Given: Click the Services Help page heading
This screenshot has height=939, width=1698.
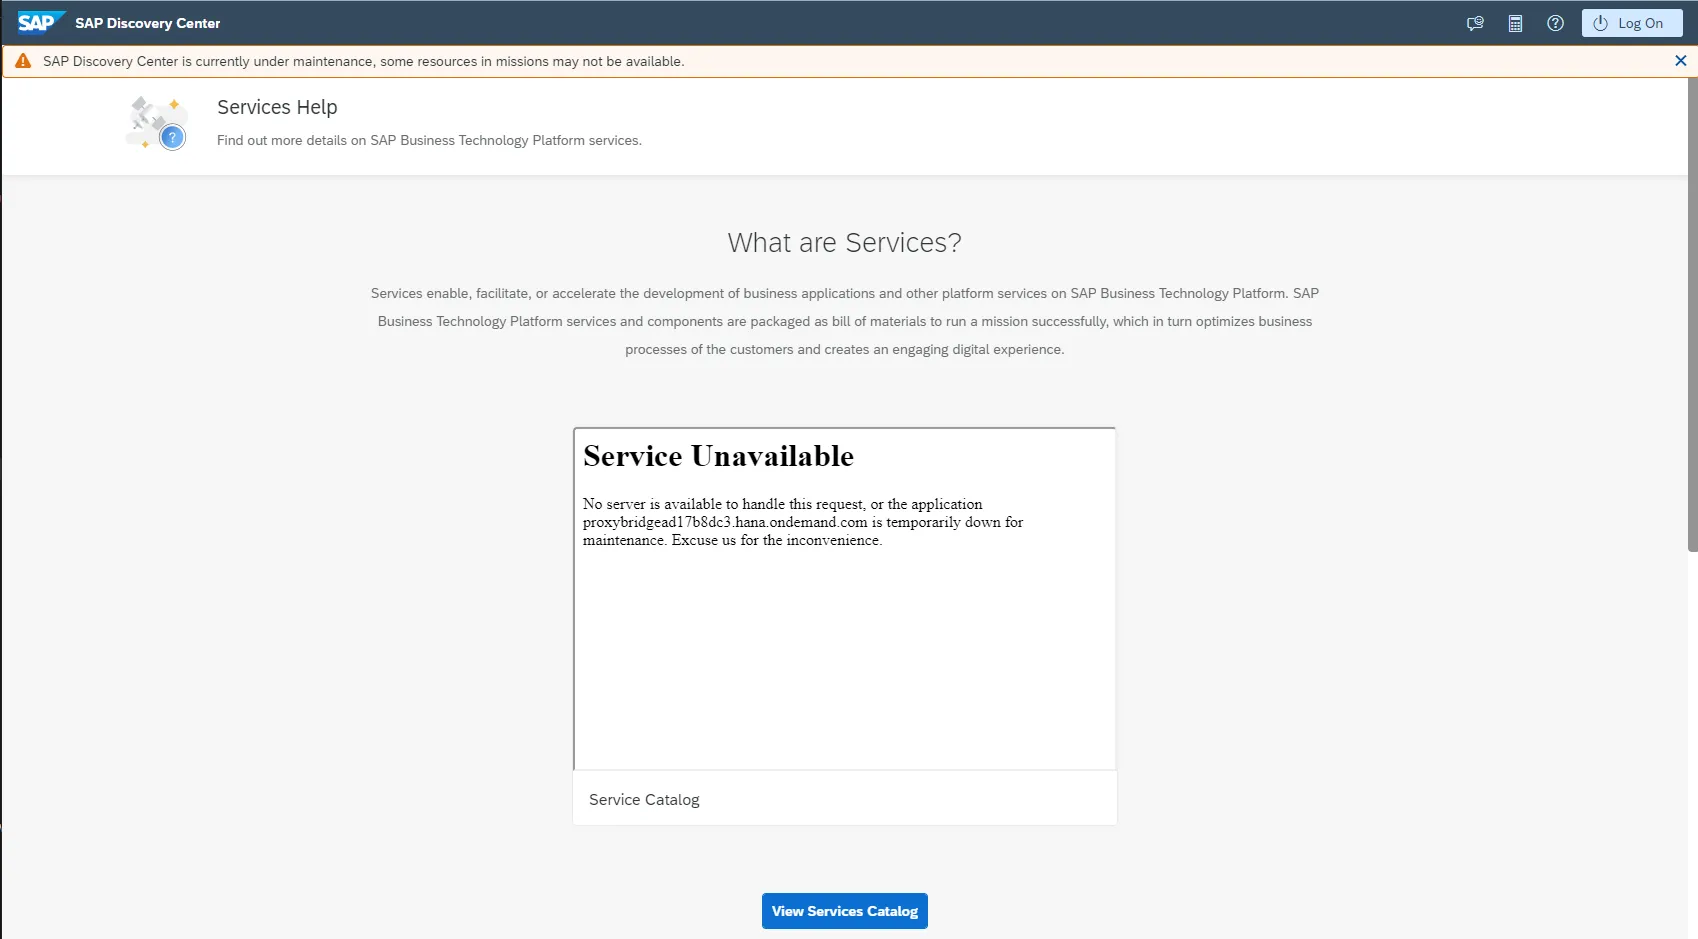Looking at the screenshot, I should tap(277, 107).
